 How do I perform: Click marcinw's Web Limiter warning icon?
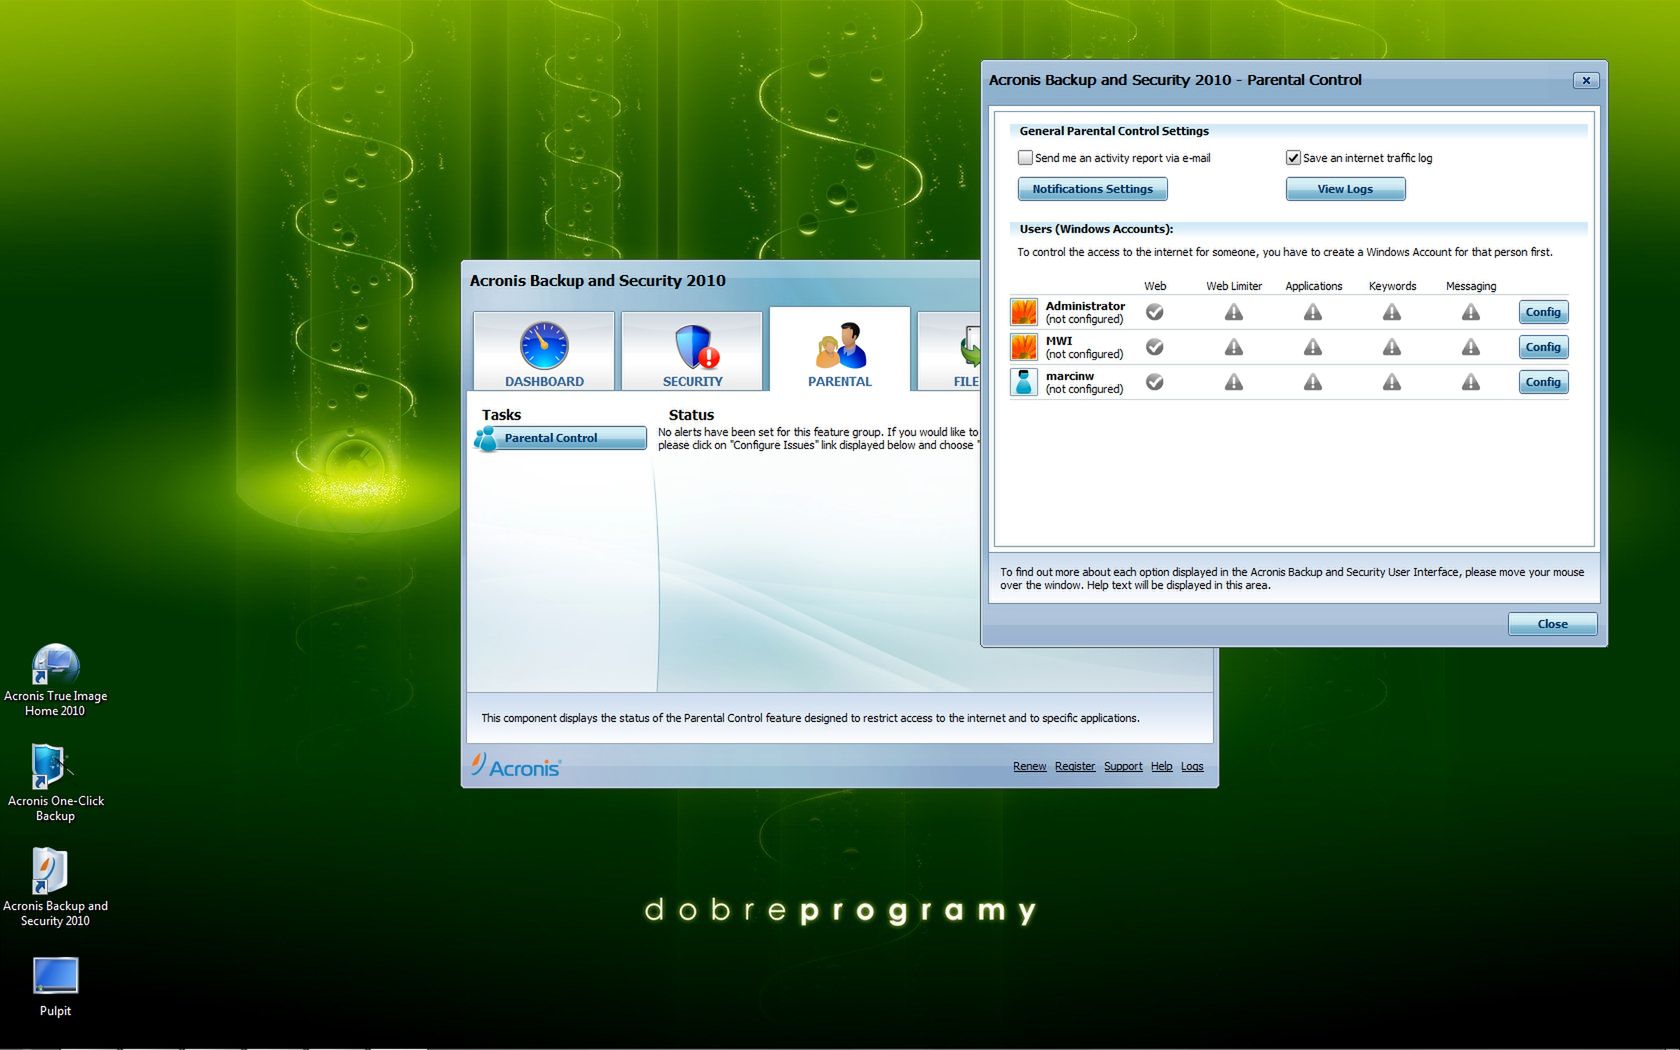tap(1234, 382)
